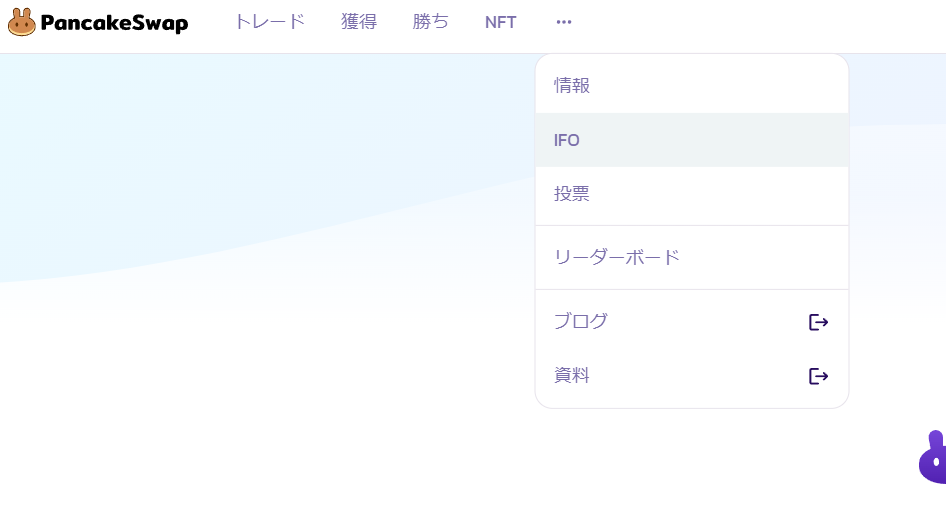Go to the NFT section

(501, 22)
